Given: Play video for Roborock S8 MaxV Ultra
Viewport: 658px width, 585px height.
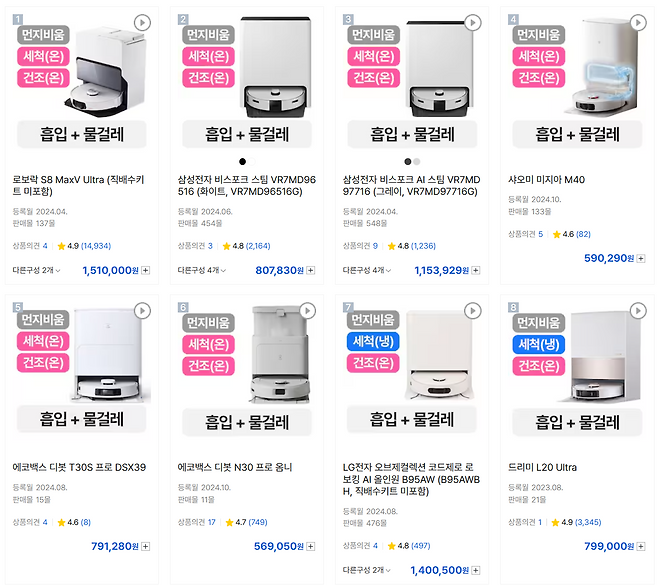Looking at the screenshot, I should point(142,23).
